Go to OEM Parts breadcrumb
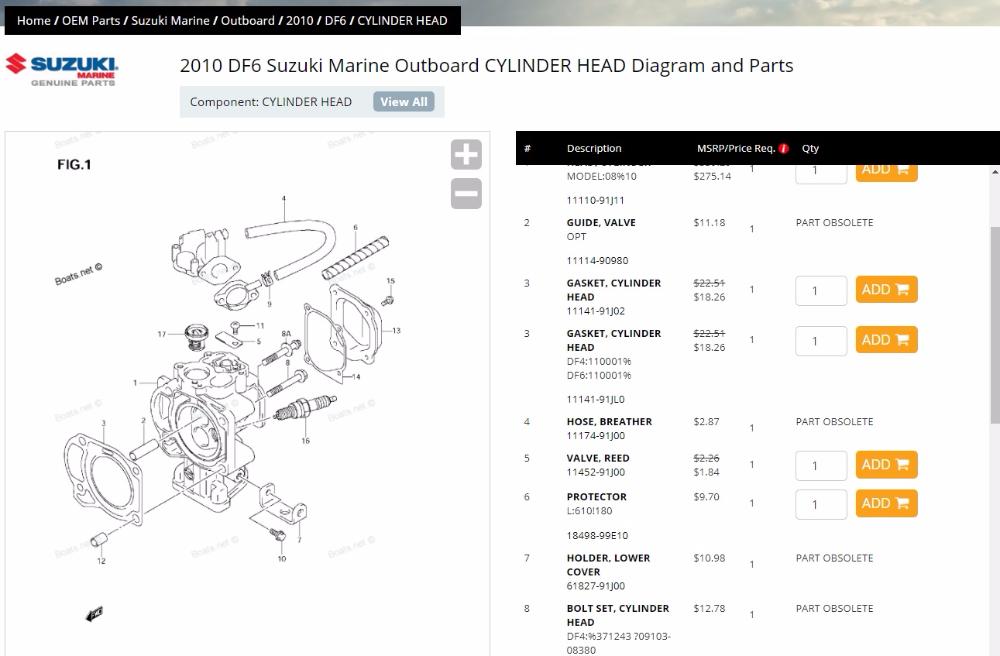Image resolution: width=1000 pixels, height=656 pixels. 91,20
